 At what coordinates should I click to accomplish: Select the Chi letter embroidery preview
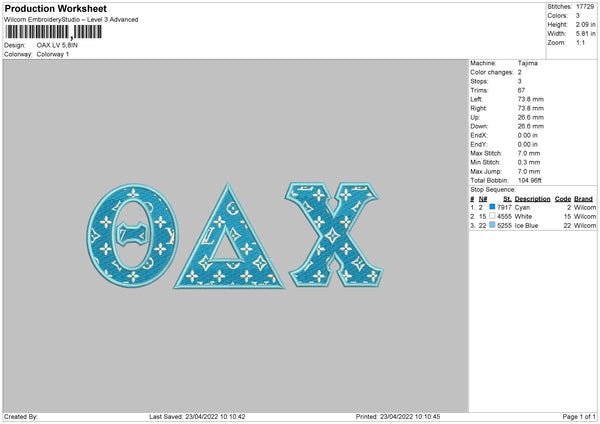click(x=334, y=235)
